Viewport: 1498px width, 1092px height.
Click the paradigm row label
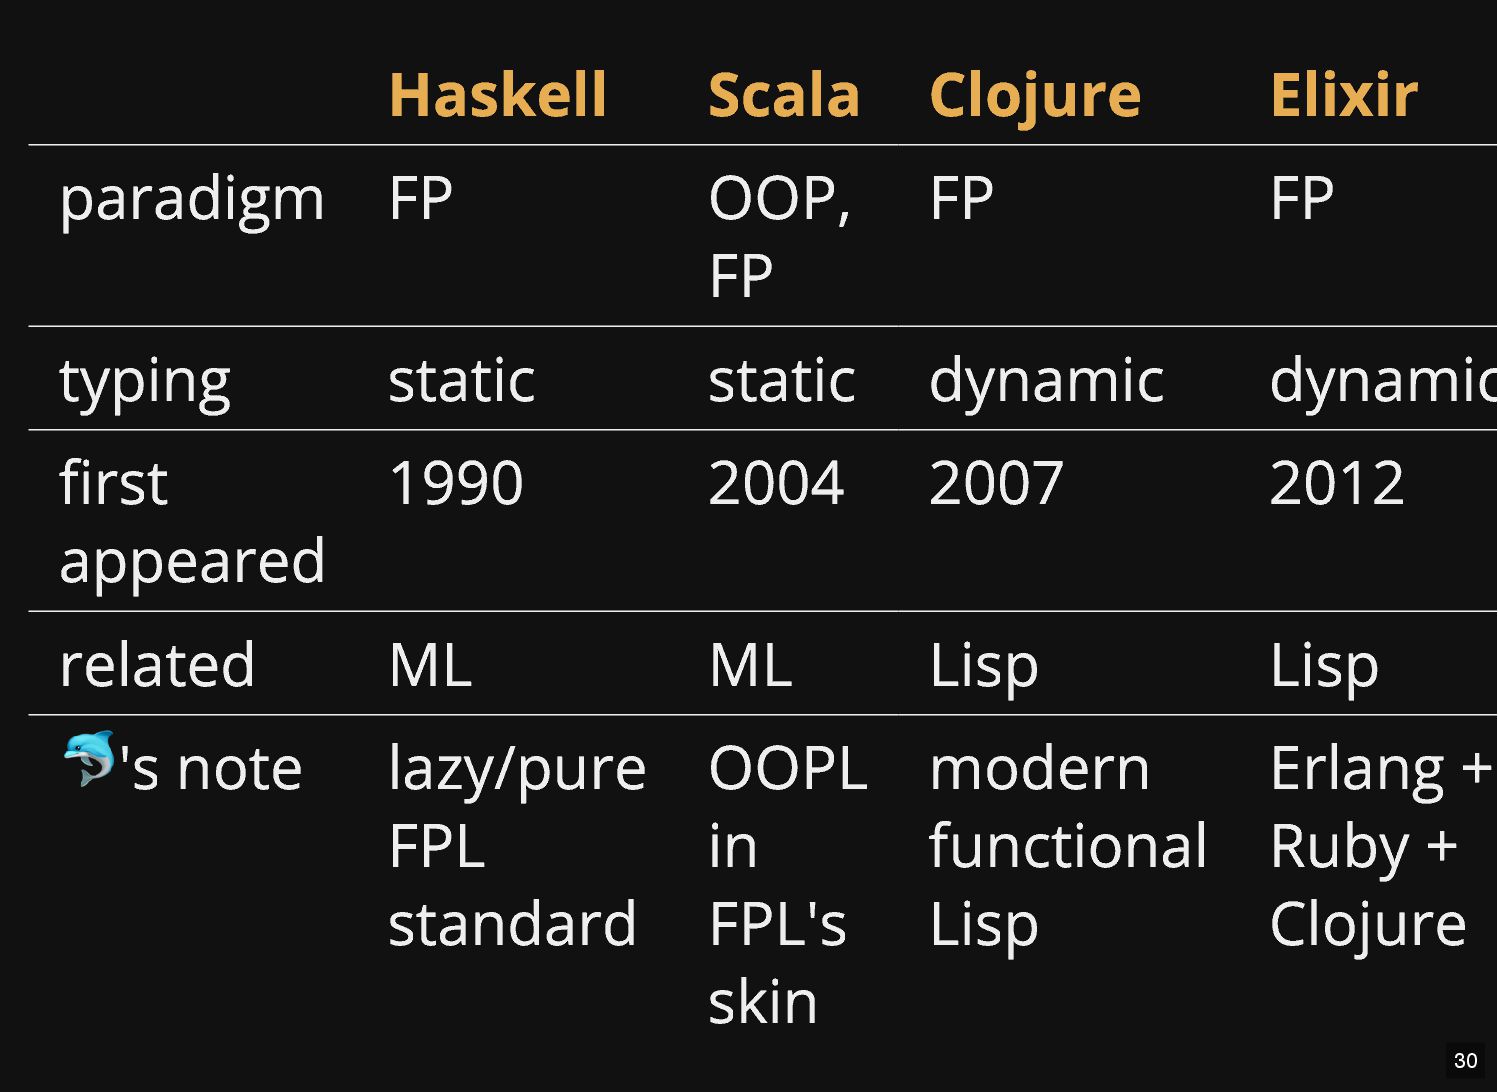coord(192,199)
